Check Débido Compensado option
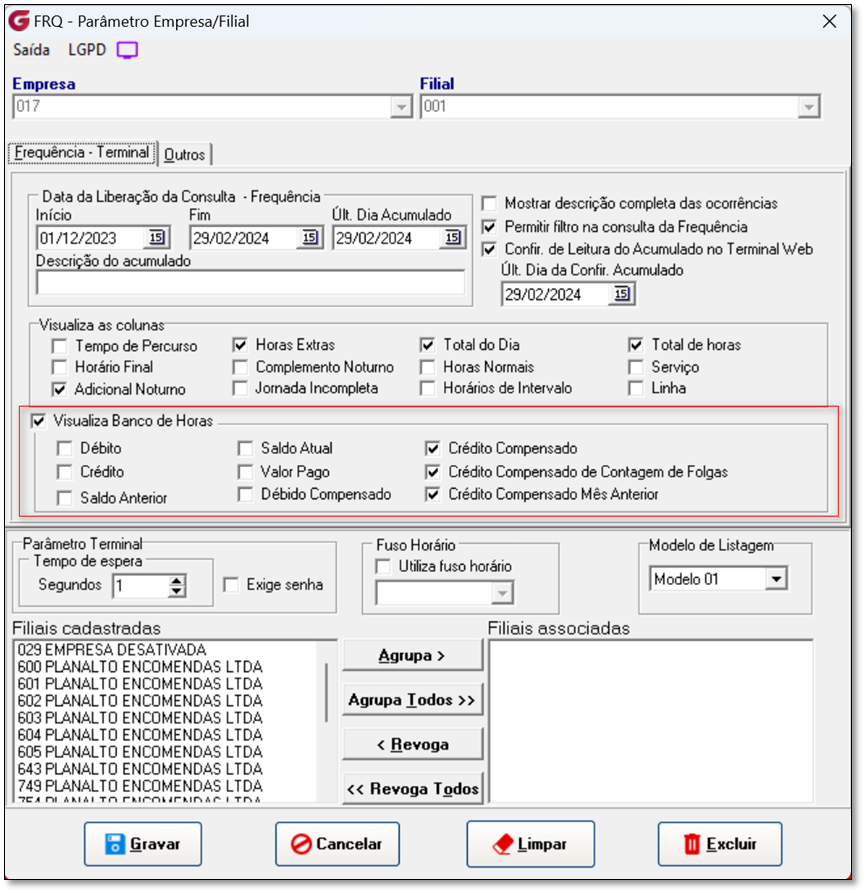Image resolution: width=865 pixels, height=893 pixels. (245, 494)
